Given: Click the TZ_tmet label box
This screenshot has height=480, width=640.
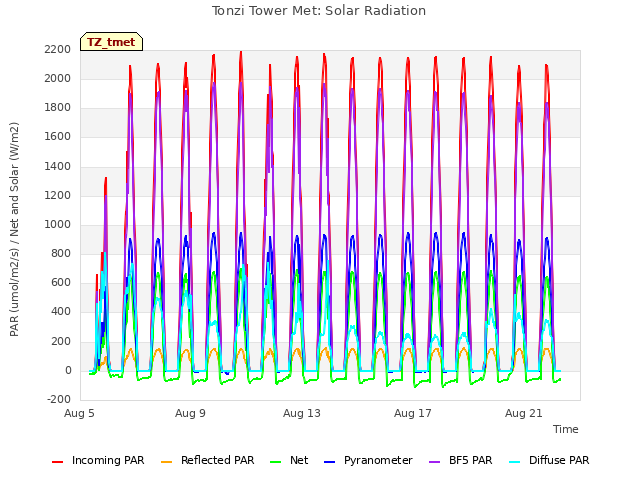Looking at the screenshot, I should [111, 42].
